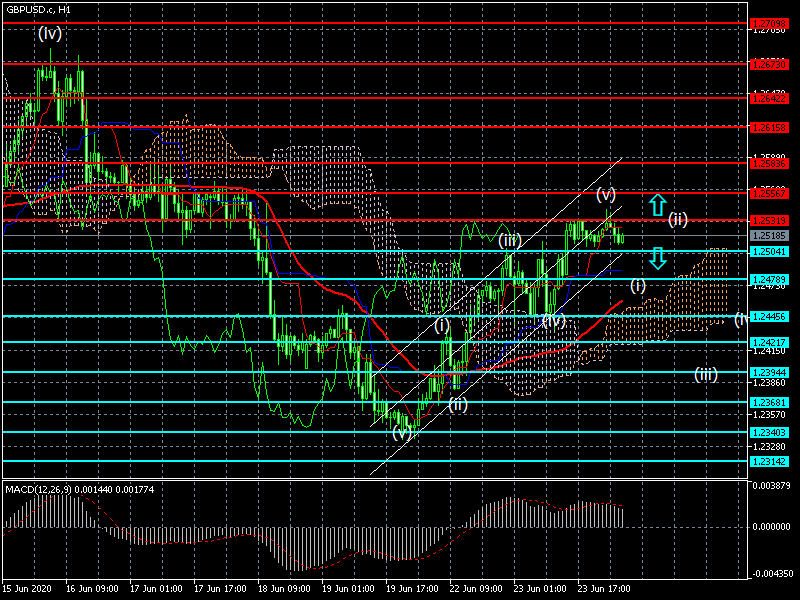This screenshot has height=600, width=800.
Task: Click the 19 Jun 17:00 time label
Action: 412,588
